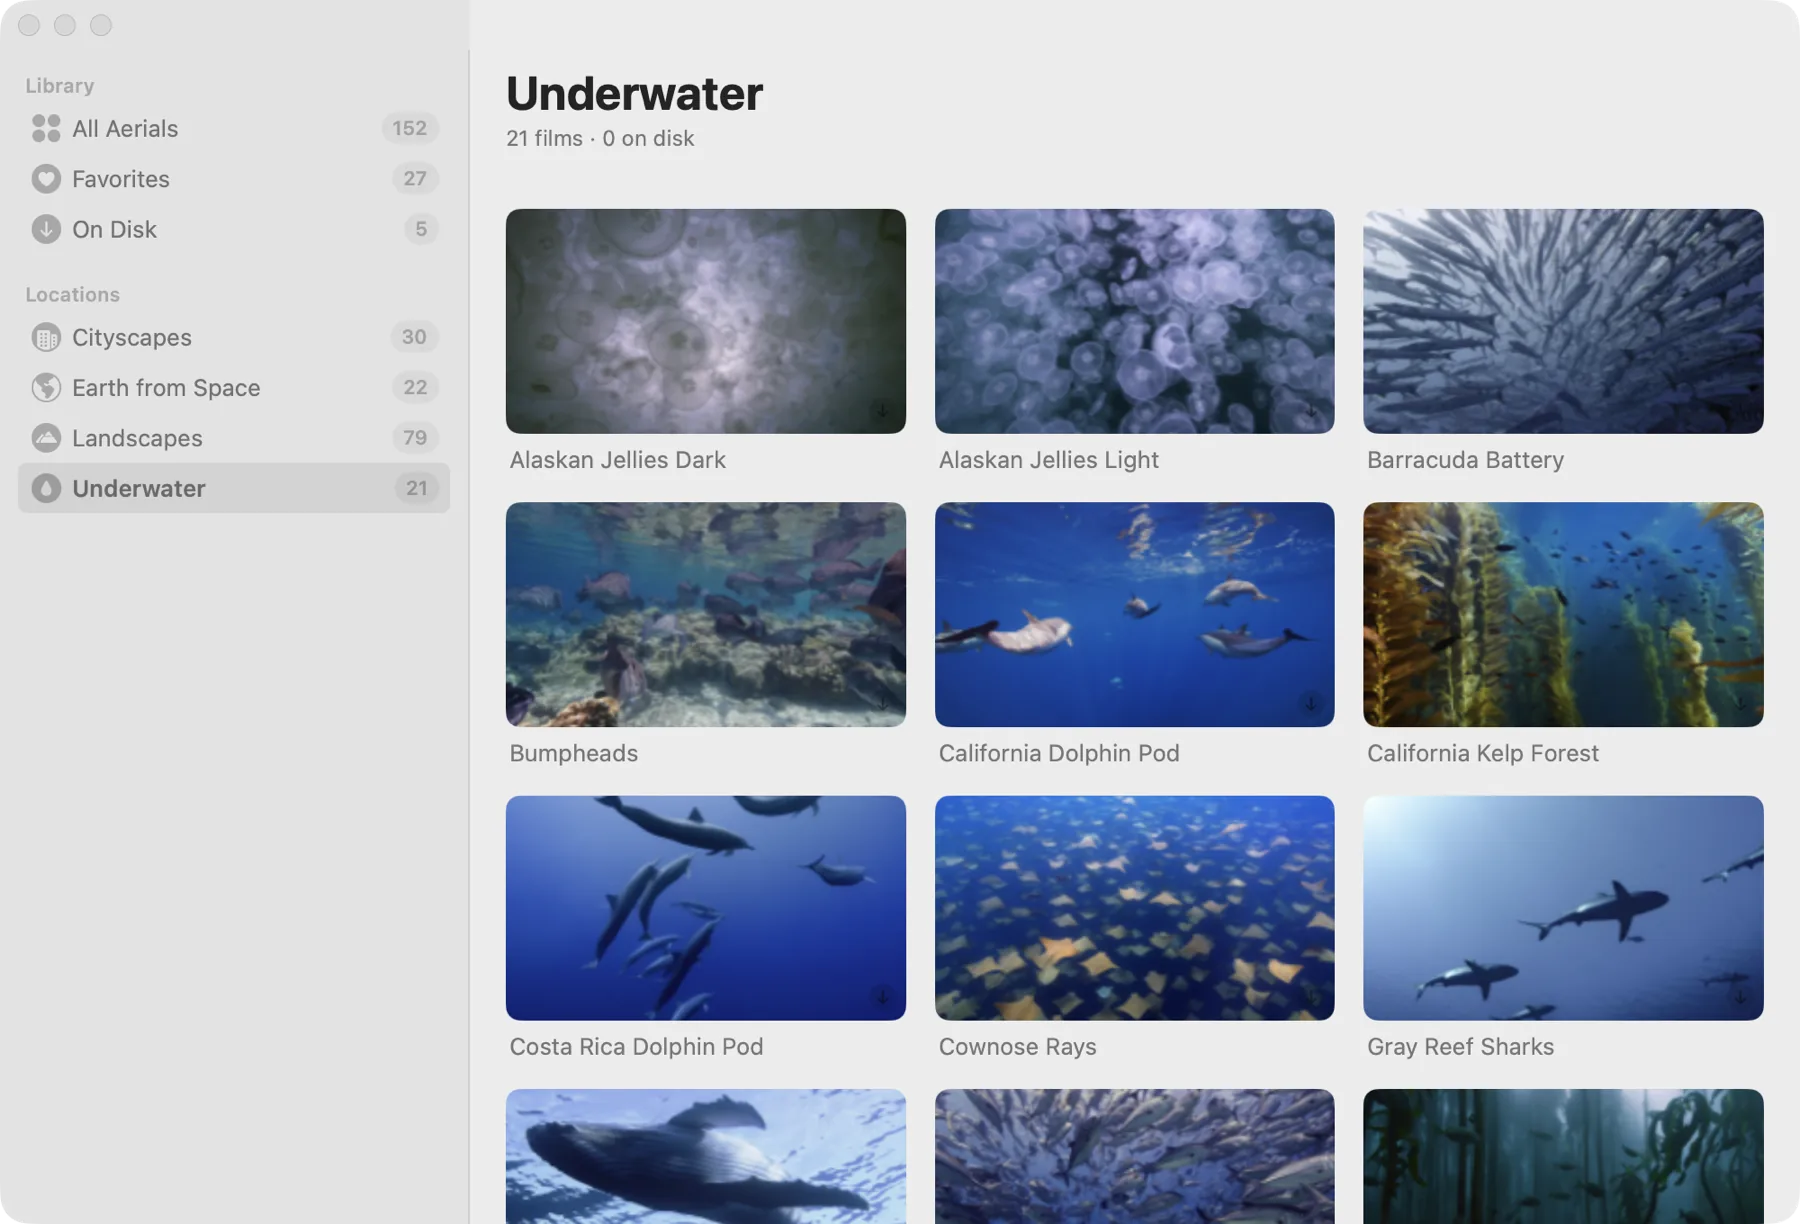The height and width of the screenshot is (1224, 1800).
Task: Click the 152 count badge for All Aerials
Action: click(410, 128)
